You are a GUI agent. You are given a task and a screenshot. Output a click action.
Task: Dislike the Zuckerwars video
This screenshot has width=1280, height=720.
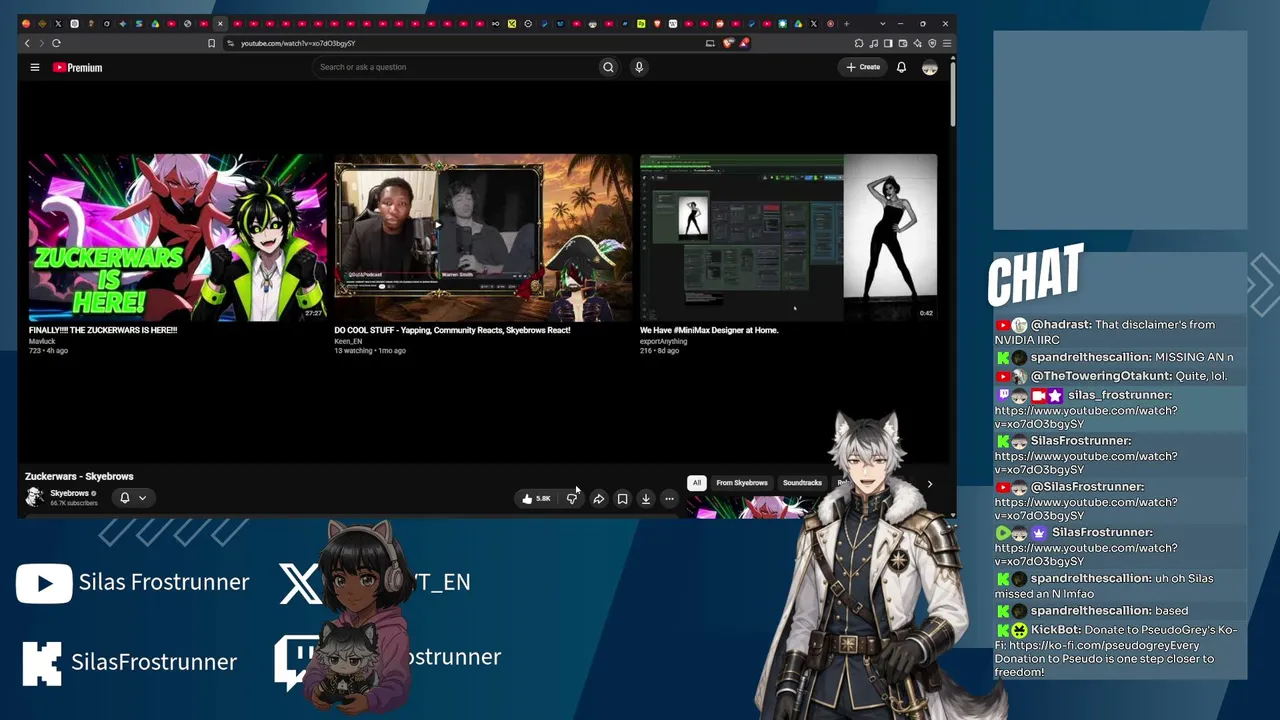click(572, 498)
